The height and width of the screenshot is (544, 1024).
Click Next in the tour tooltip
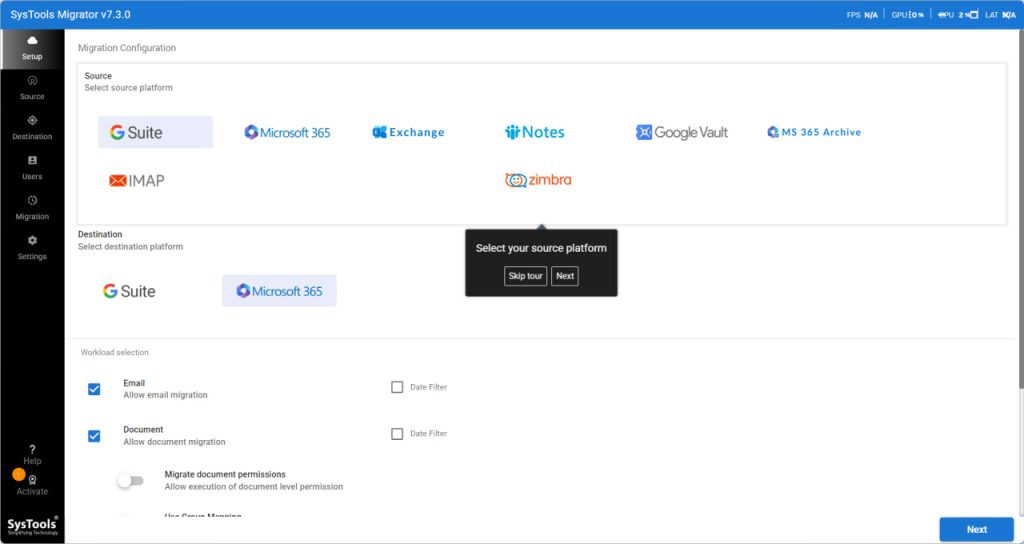(x=565, y=276)
